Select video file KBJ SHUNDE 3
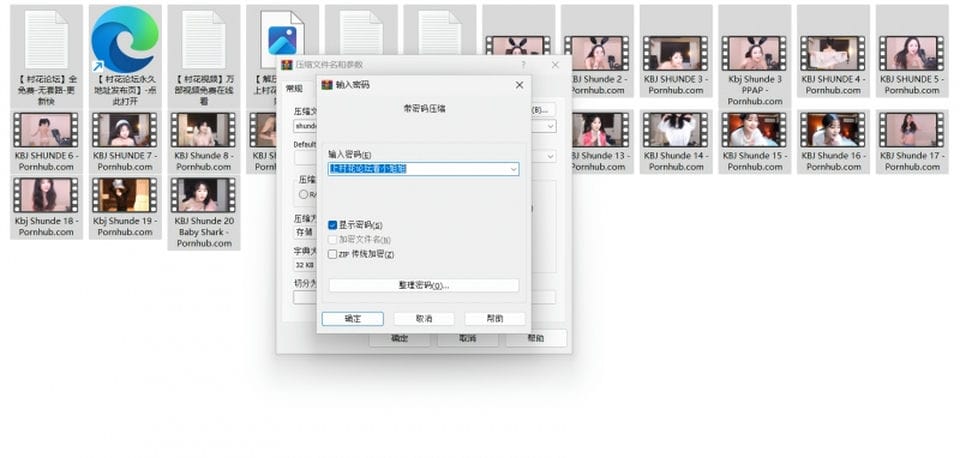The height and width of the screenshot is (458, 960). tap(676, 52)
